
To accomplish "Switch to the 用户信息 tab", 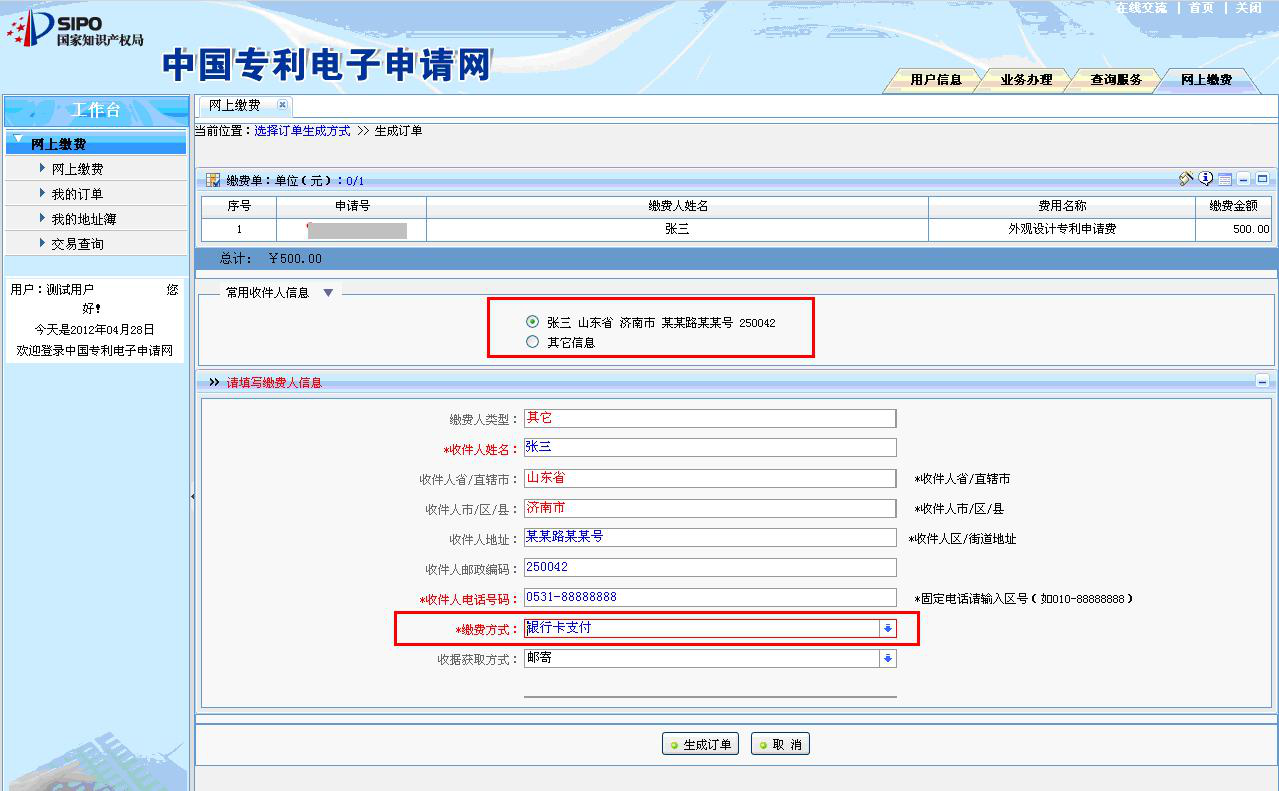I will click(x=935, y=80).
